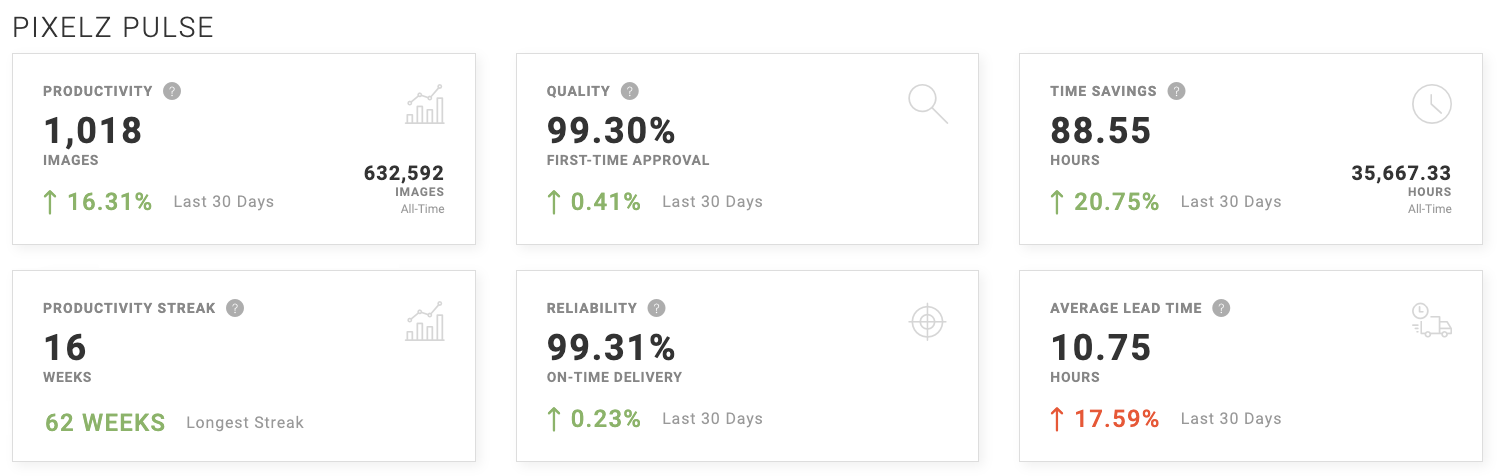Click the 35,667.33 all-time hours total
The width and height of the screenshot is (1504, 476).
(x=1401, y=173)
